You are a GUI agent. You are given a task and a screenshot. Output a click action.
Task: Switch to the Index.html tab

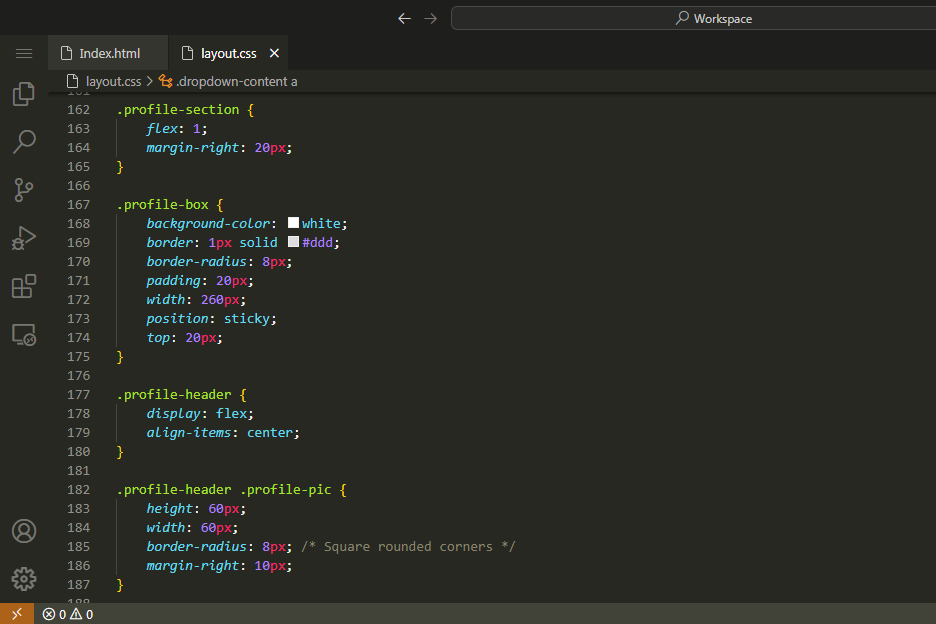click(108, 53)
